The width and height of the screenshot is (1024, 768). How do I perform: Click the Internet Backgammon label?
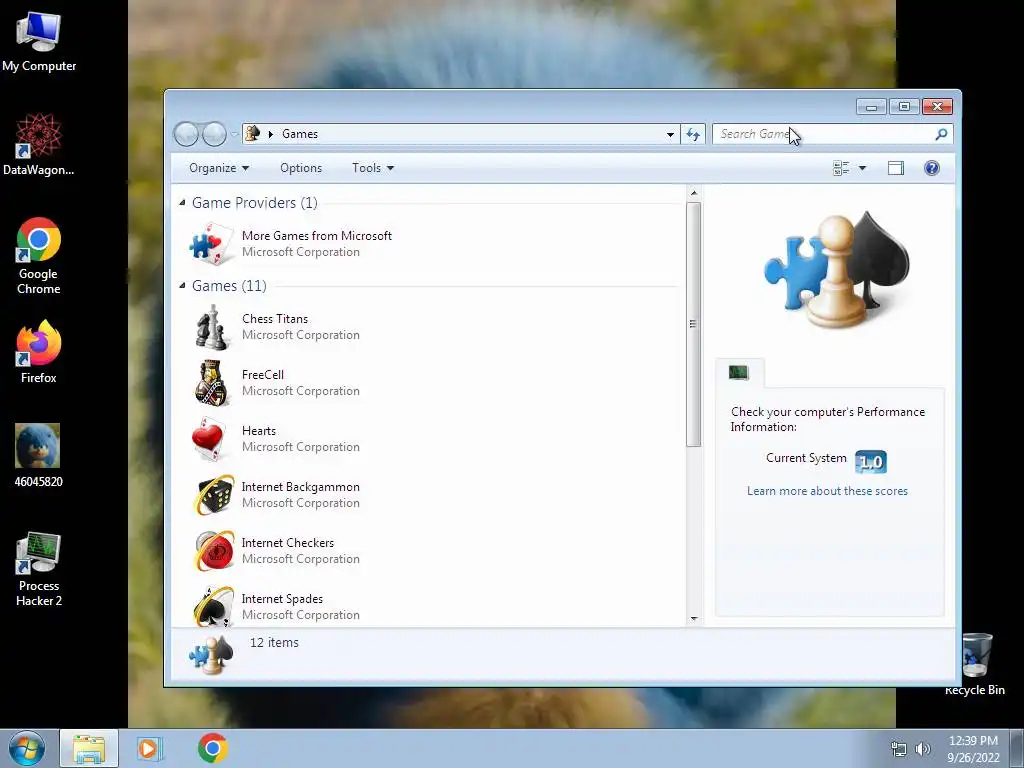300,487
